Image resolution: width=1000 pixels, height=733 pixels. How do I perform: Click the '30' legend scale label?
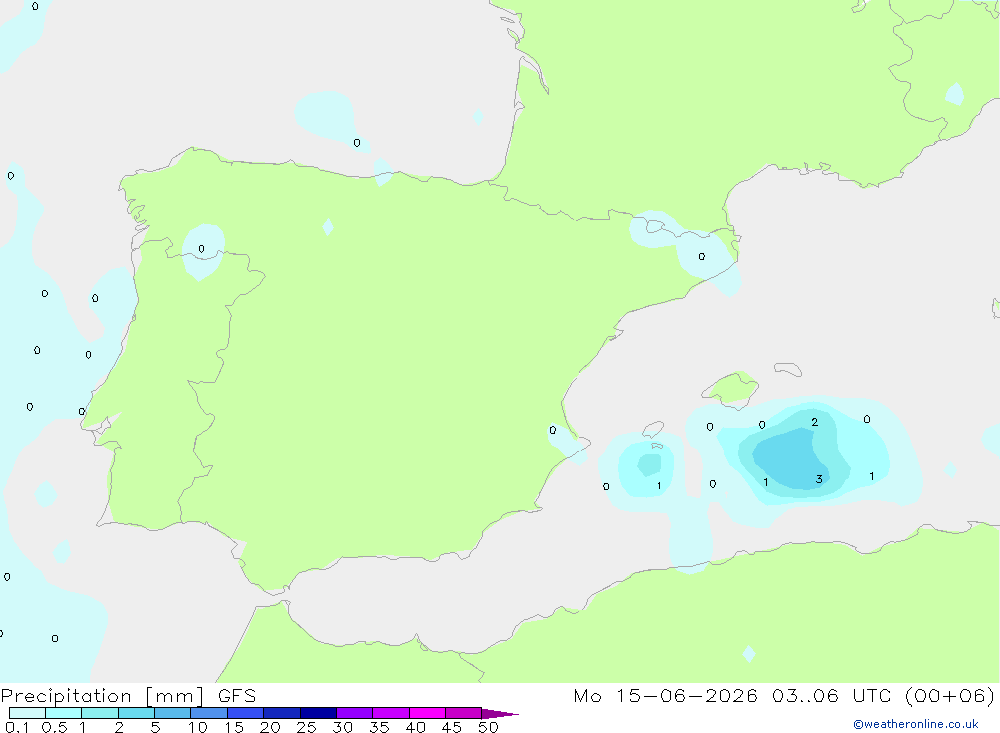pyautogui.click(x=343, y=727)
